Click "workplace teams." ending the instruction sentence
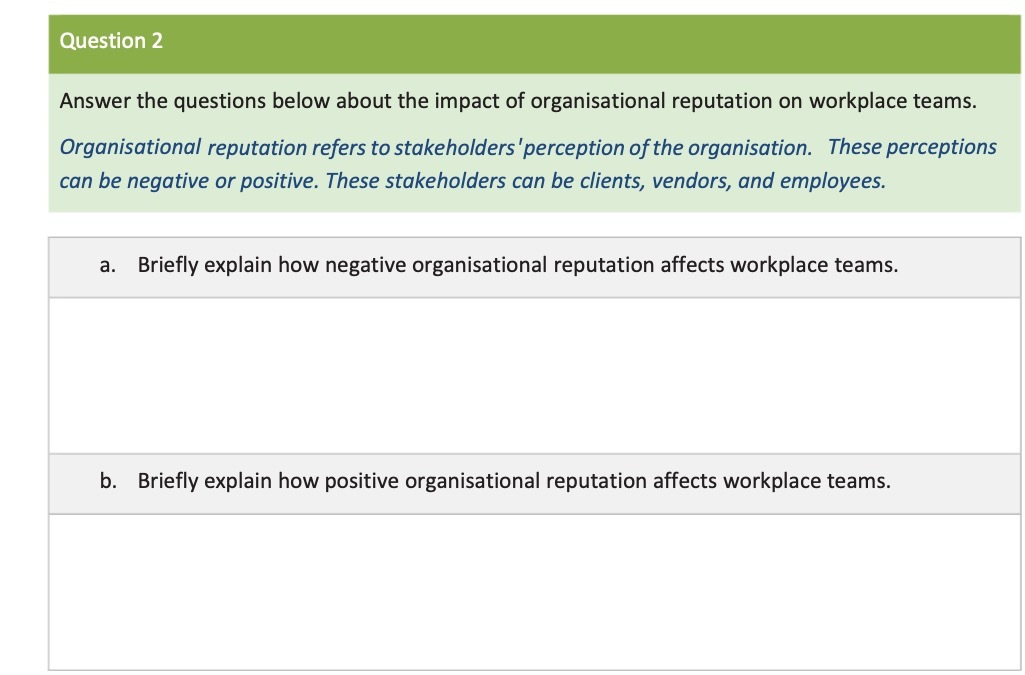1025x675 pixels. coord(893,101)
